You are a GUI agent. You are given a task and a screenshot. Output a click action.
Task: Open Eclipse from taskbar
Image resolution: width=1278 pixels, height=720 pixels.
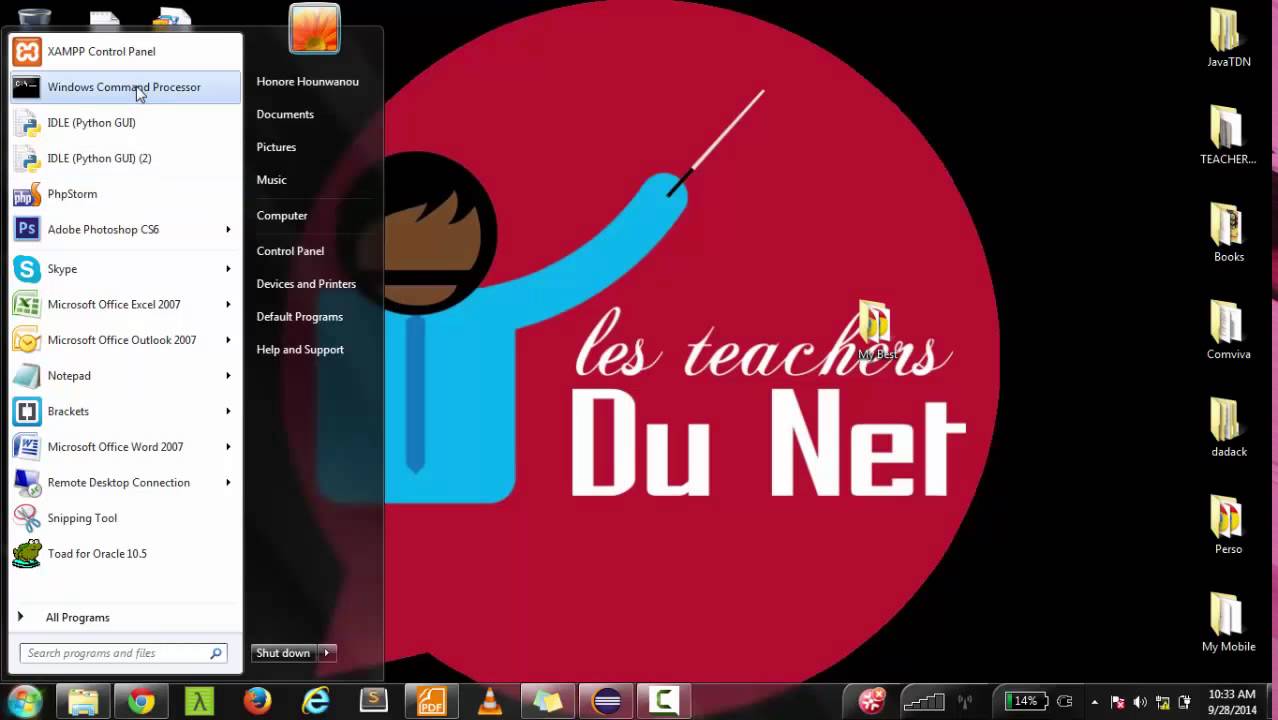click(x=606, y=701)
